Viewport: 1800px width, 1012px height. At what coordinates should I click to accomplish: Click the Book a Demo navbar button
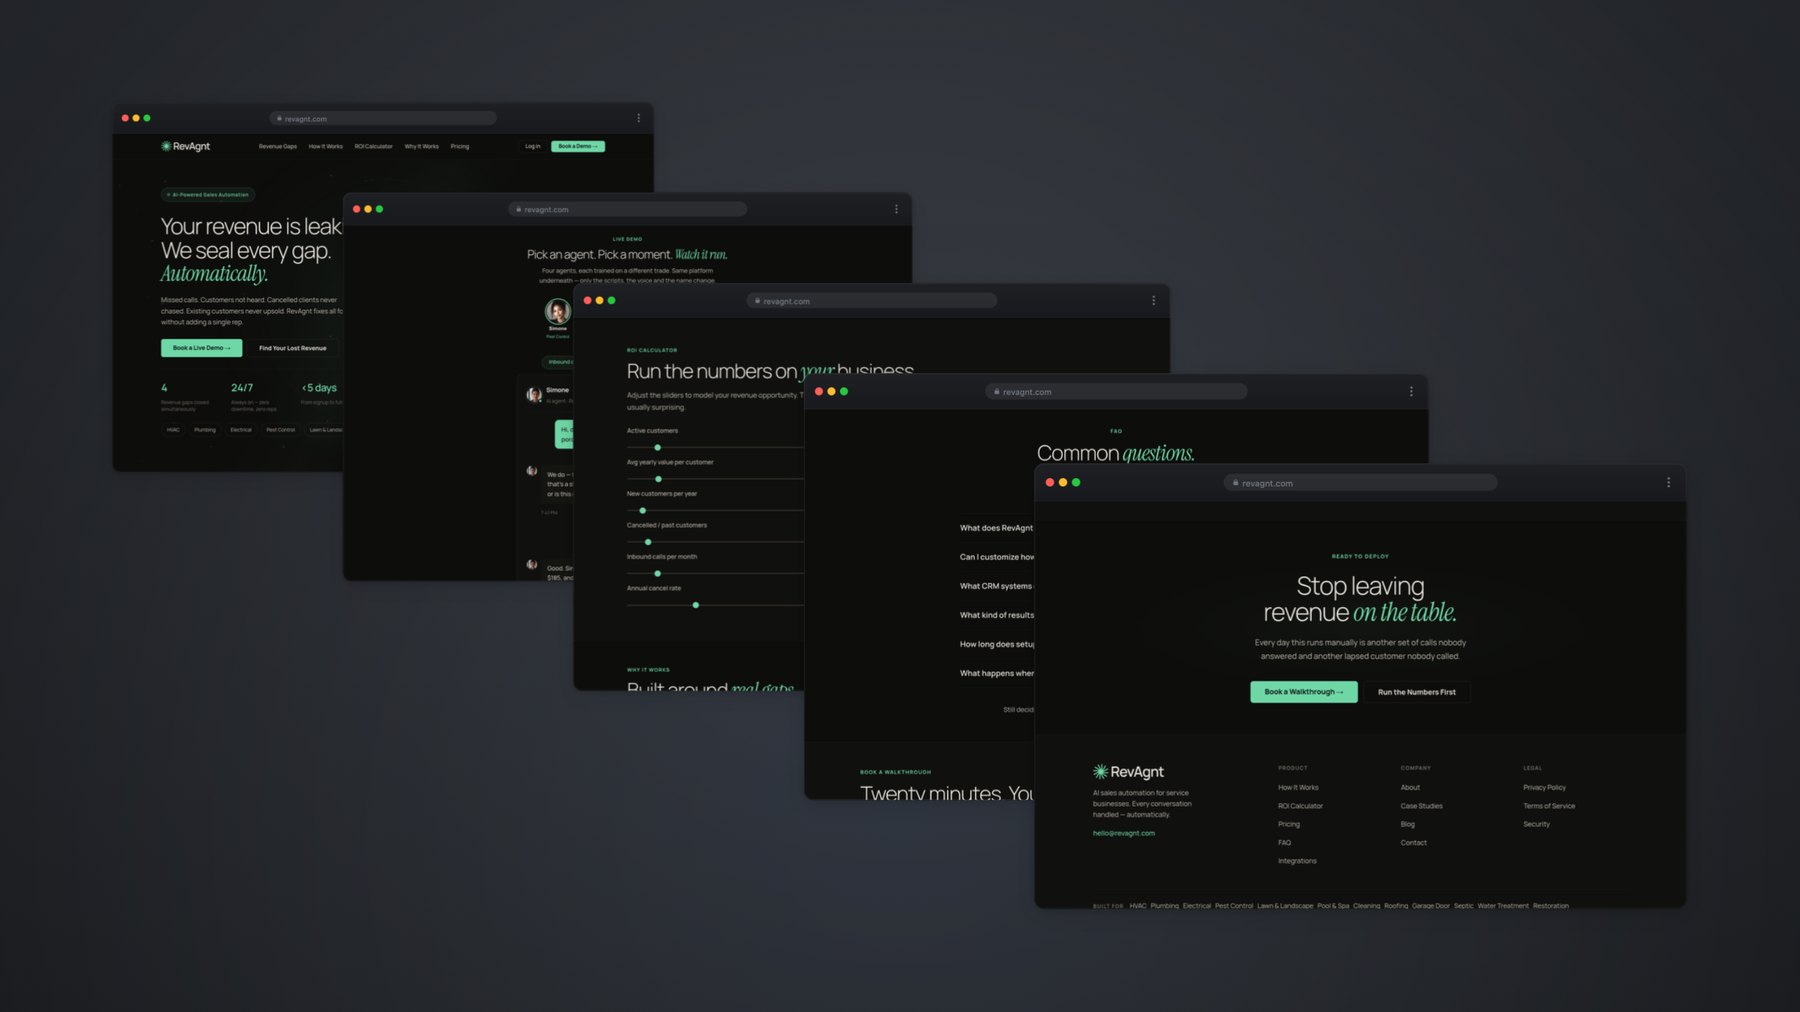(578, 146)
